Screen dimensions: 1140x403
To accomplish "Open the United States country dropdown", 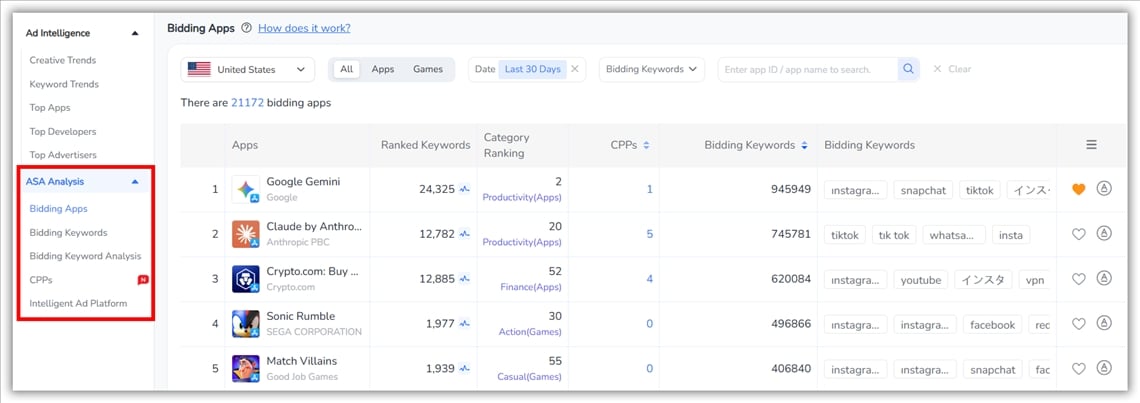I will tap(247, 69).
